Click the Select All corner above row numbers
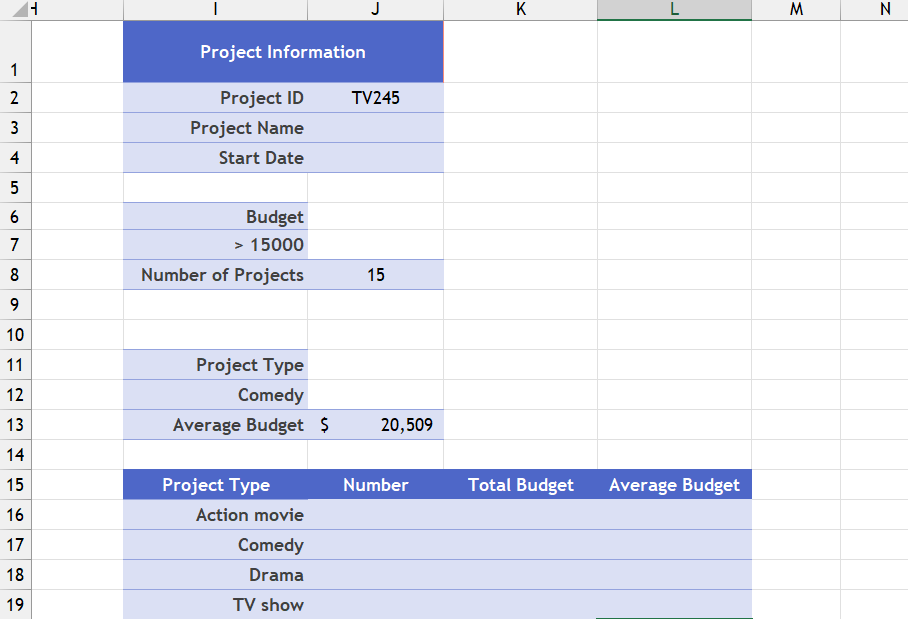The width and height of the screenshot is (908, 619). point(15,10)
